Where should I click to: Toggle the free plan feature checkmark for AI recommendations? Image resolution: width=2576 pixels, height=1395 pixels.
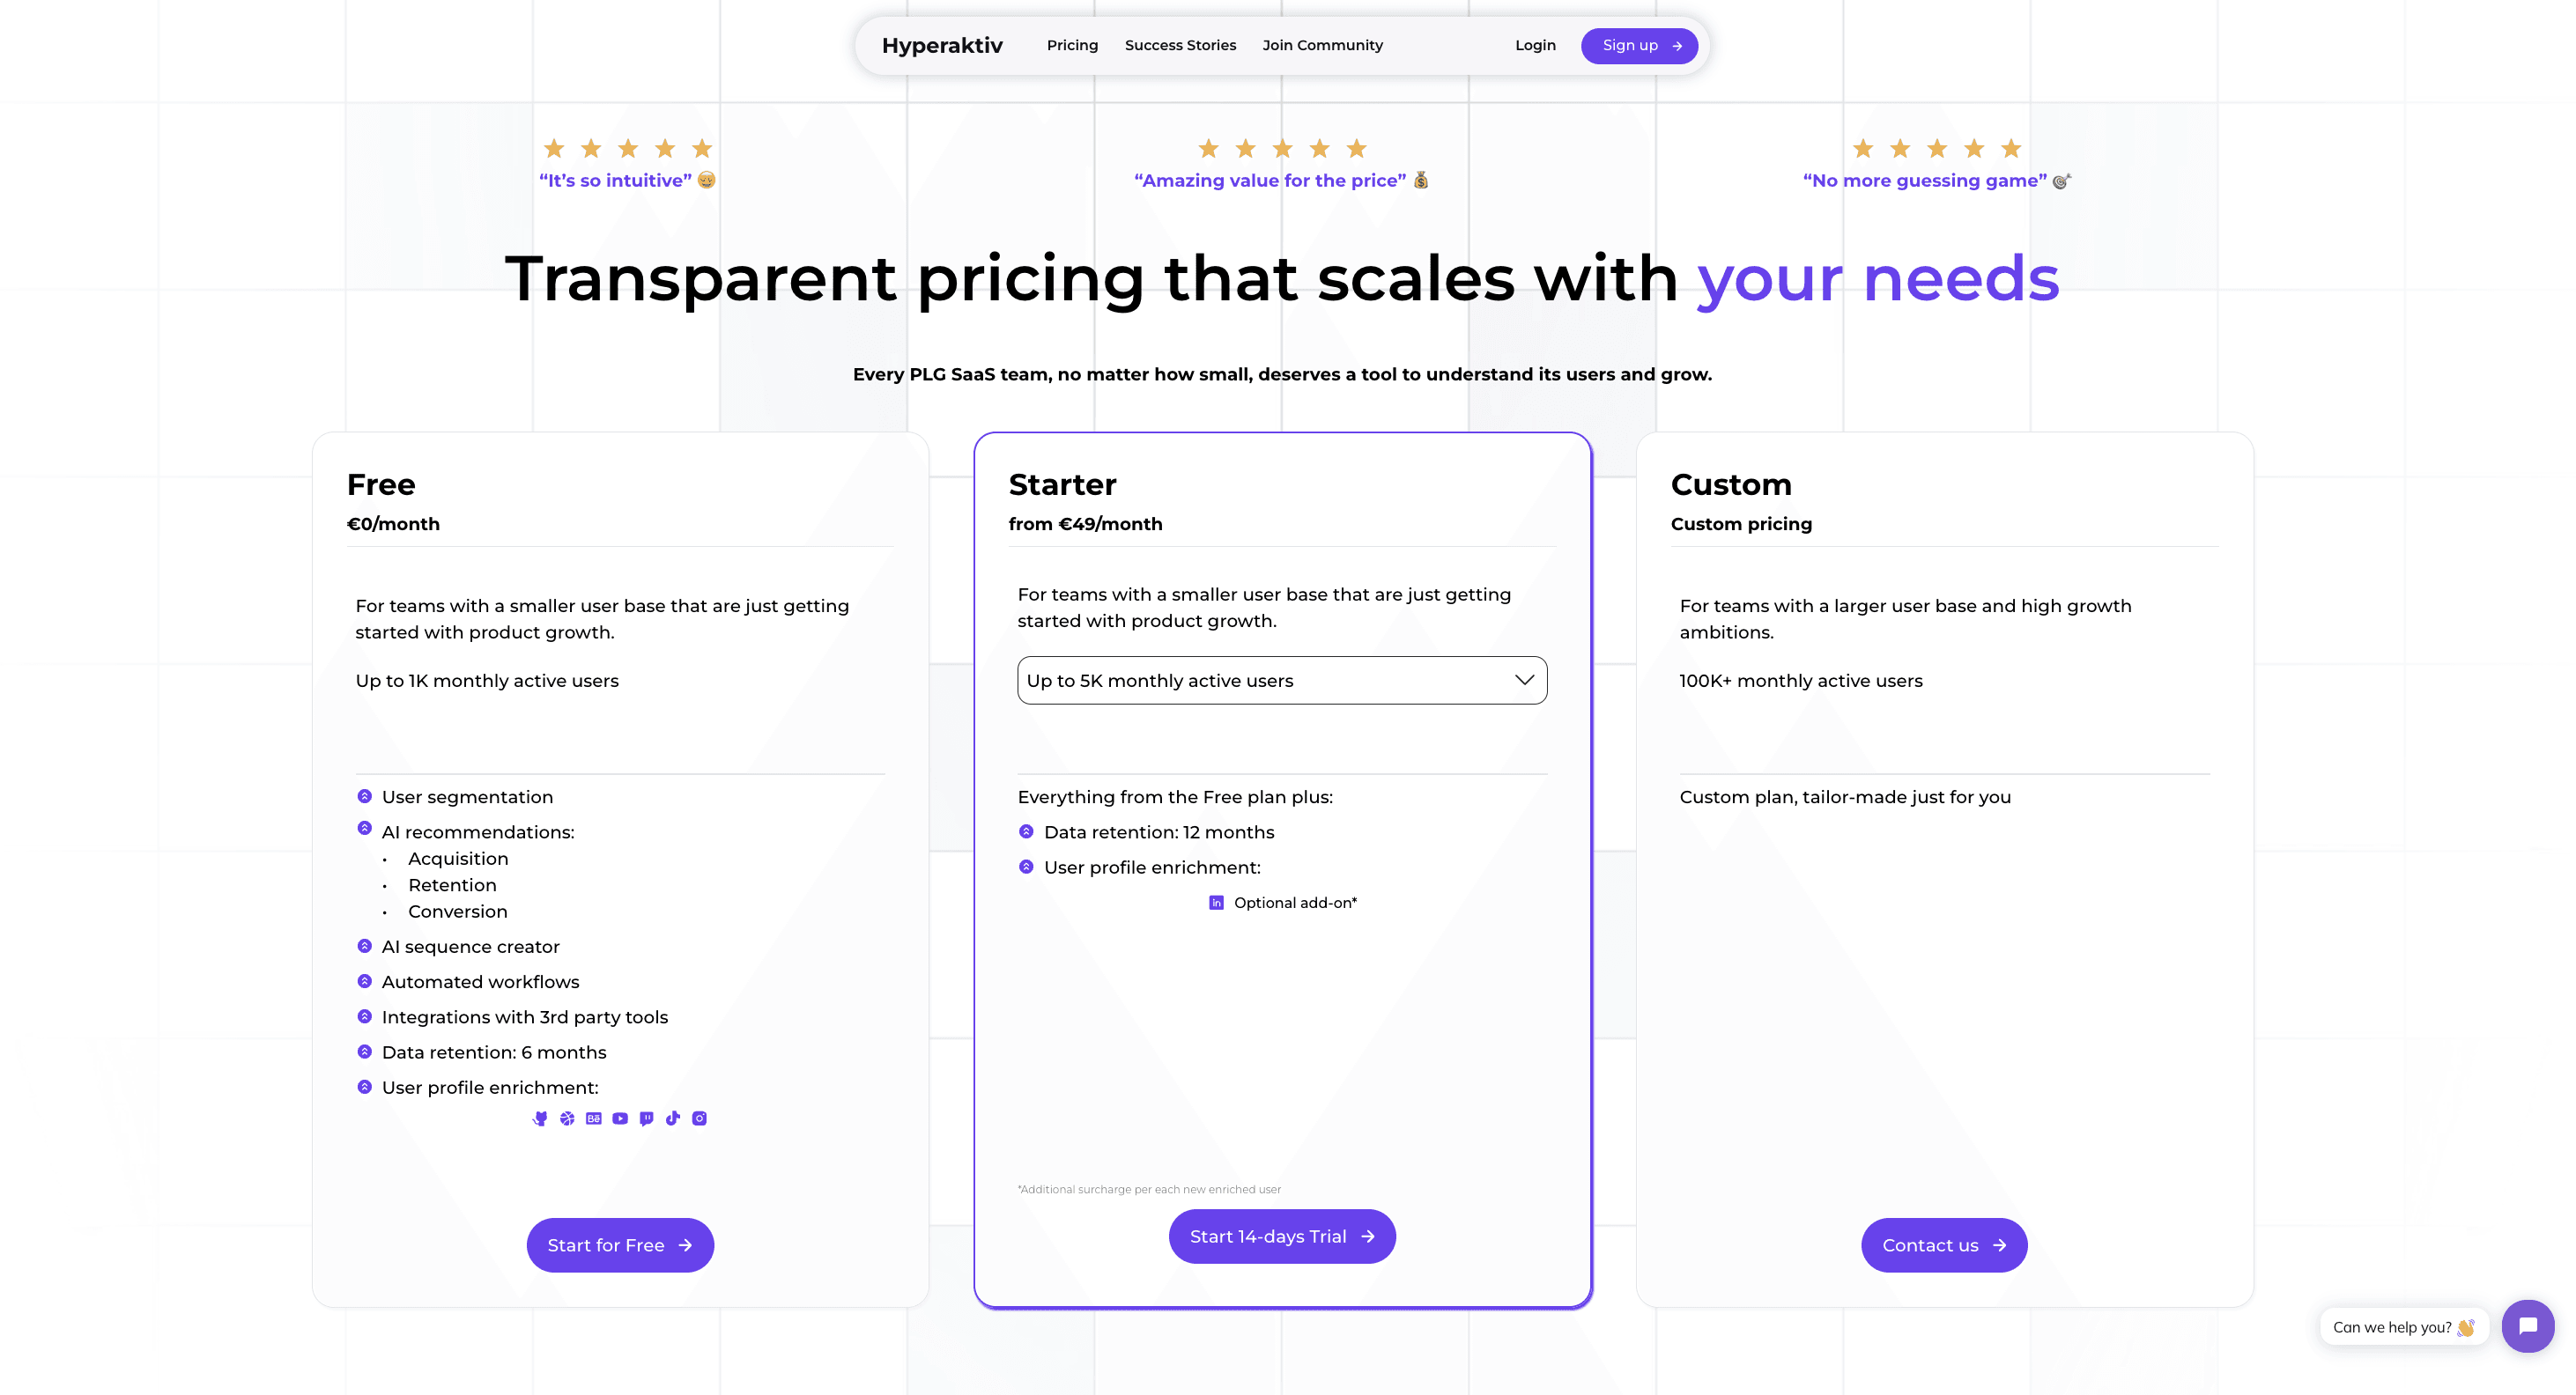(363, 831)
